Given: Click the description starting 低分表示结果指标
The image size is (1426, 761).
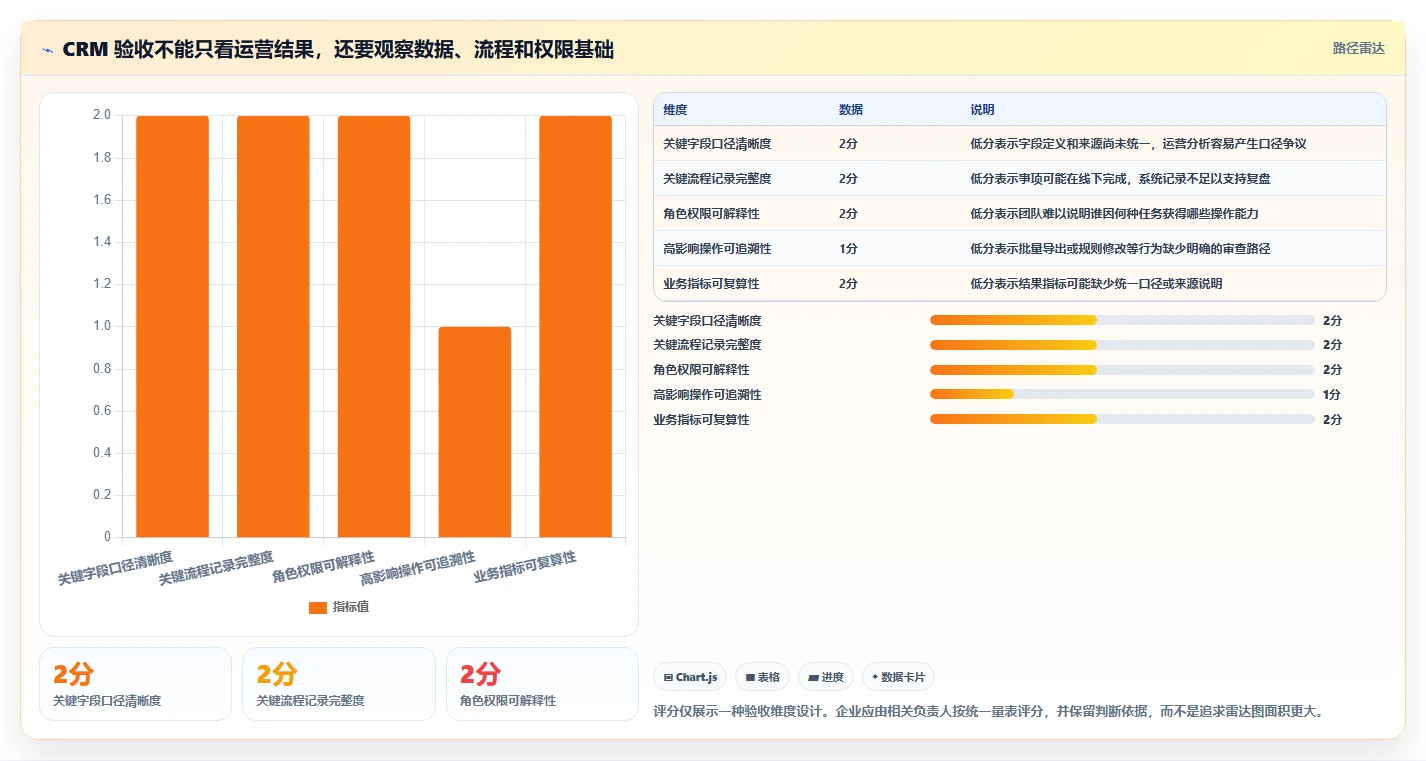Looking at the screenshot, I should coord(1096,284).
